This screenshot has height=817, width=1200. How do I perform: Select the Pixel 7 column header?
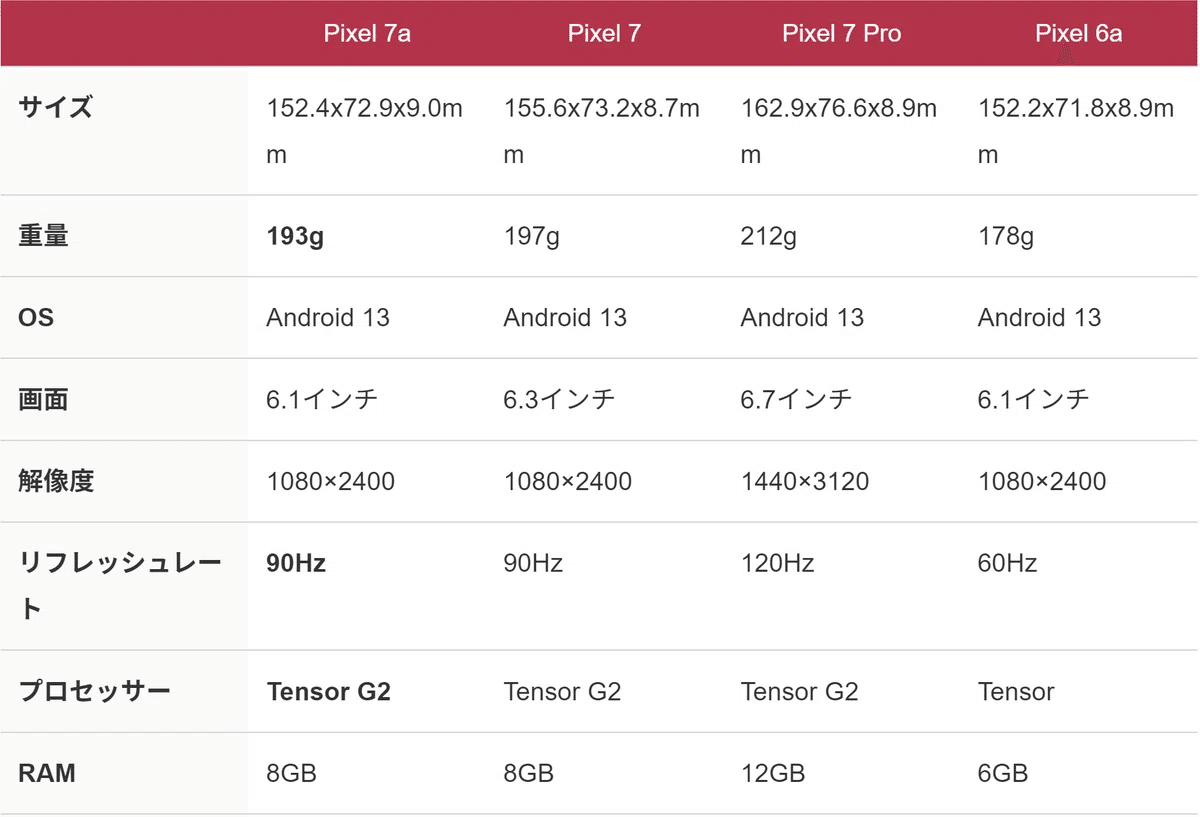[x=604, y=33]
